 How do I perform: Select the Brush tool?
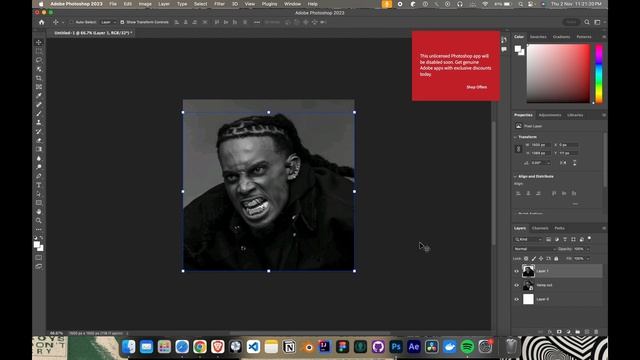pyautogui.click(x=39, y=113)
